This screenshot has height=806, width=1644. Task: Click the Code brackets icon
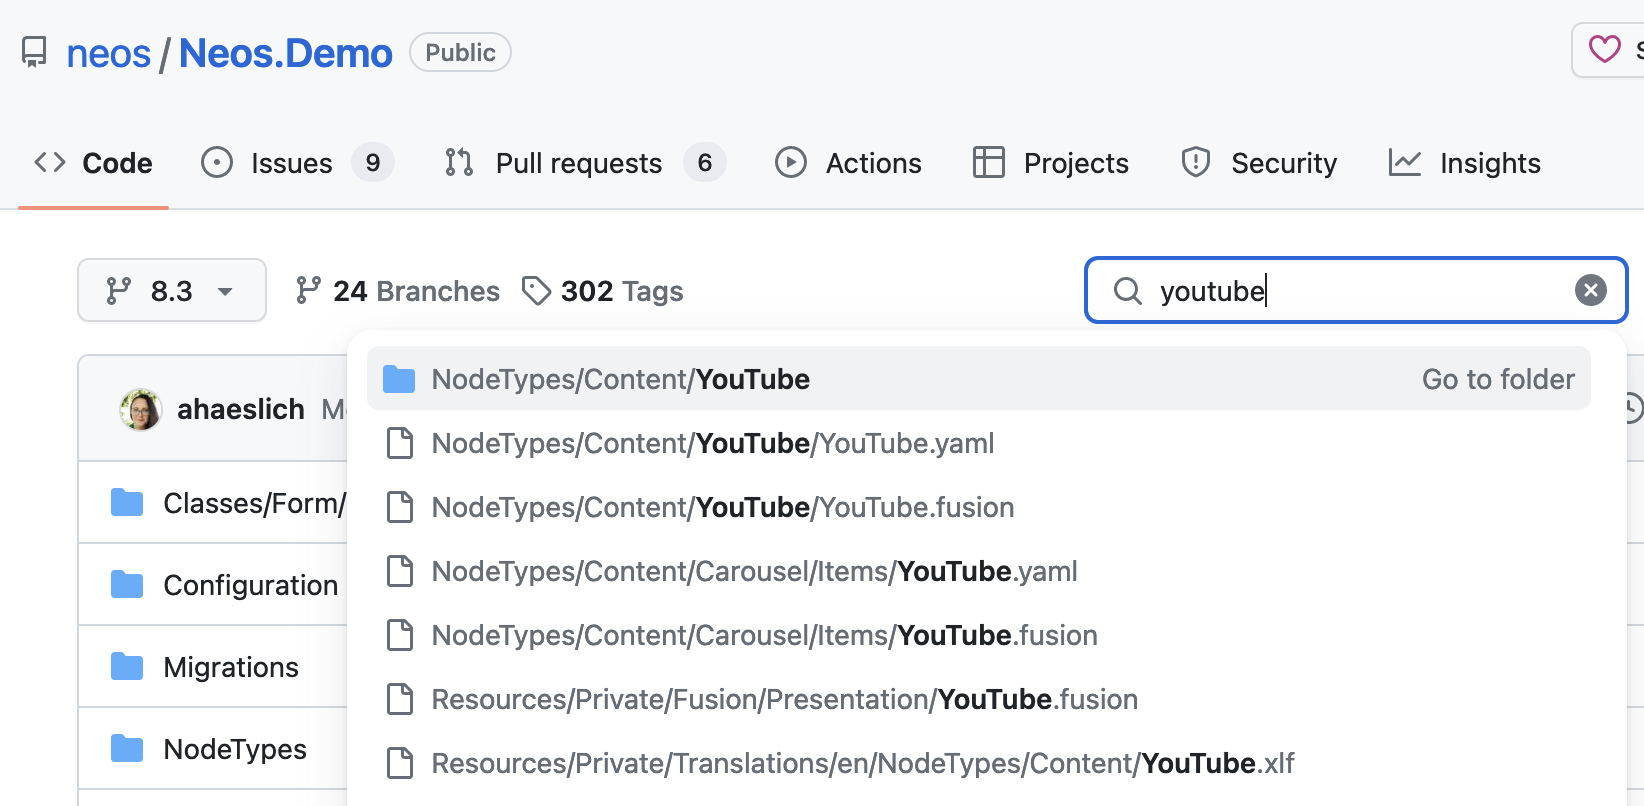(x=50, y=162)
